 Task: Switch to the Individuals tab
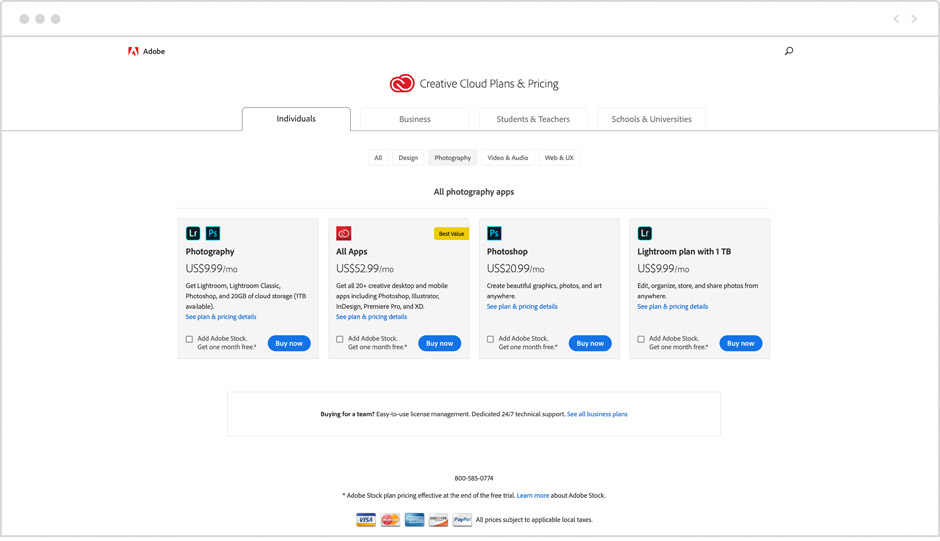296,119
